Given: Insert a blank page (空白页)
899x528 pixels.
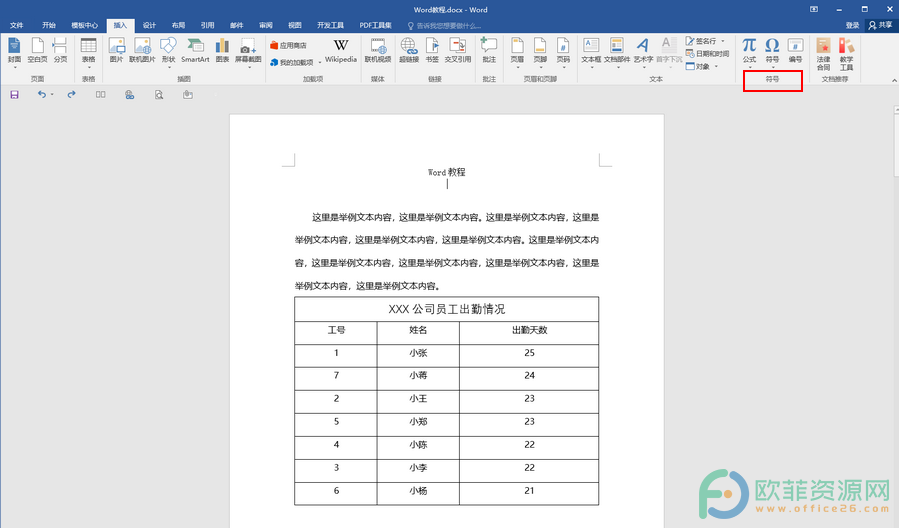Looking at the screenshot, I should pyautogui.click(x=37, y=50).
